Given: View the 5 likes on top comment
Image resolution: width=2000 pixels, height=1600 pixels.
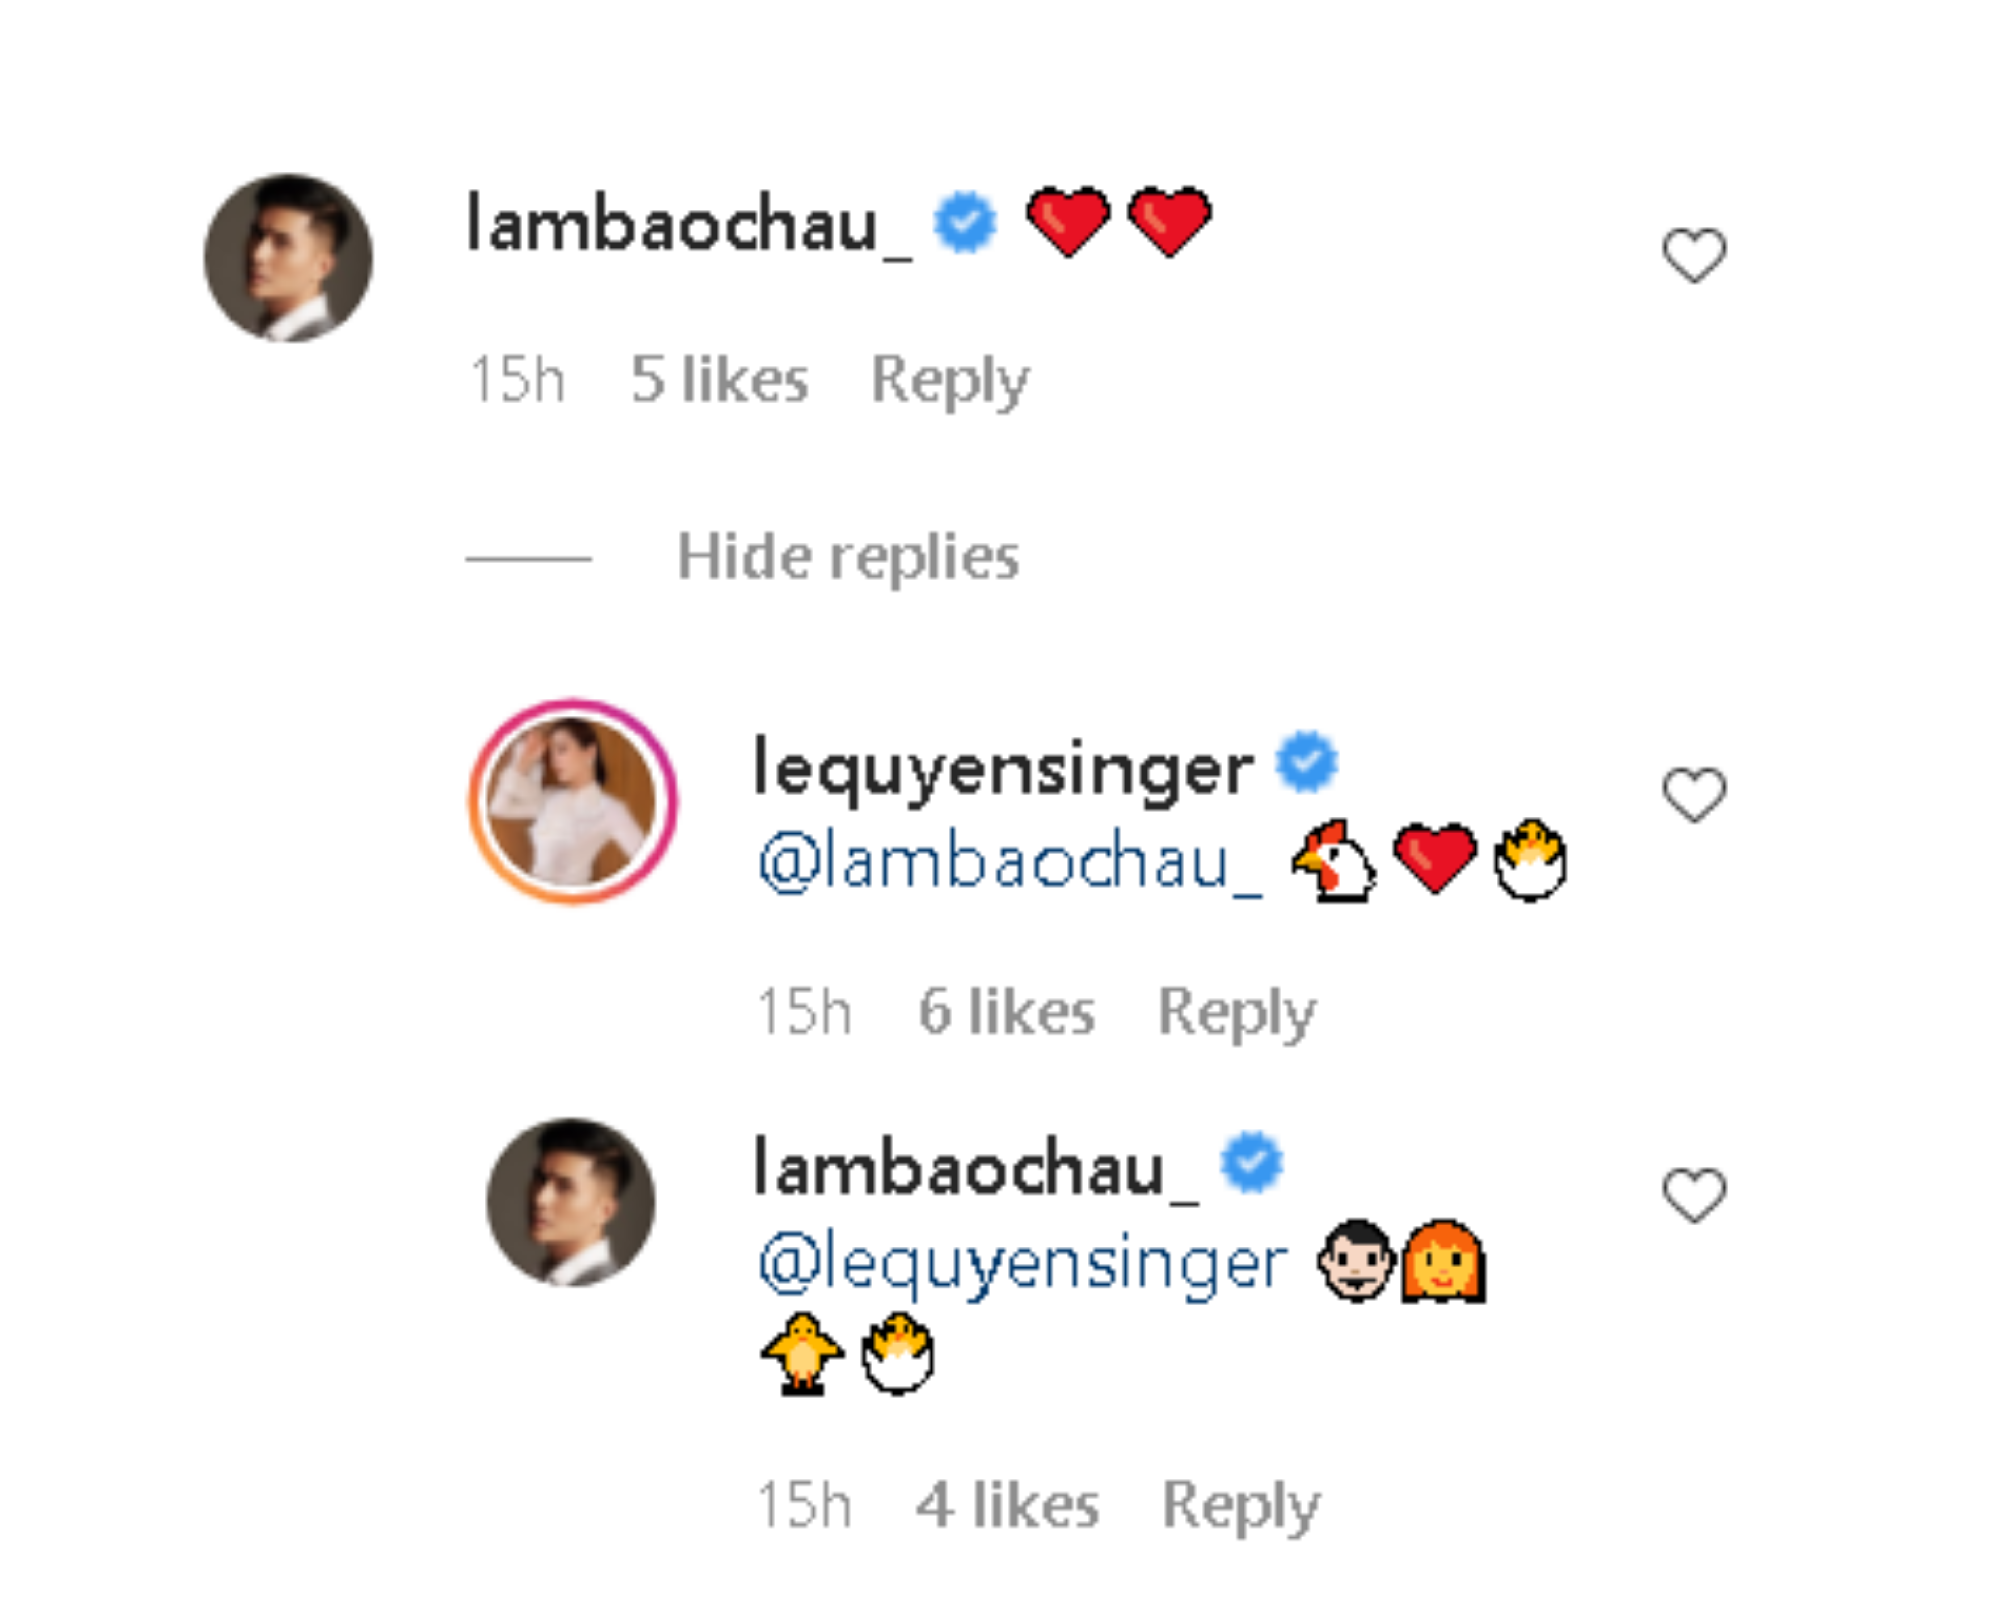Looking at the screenshot, I should (x=719, y=381).
